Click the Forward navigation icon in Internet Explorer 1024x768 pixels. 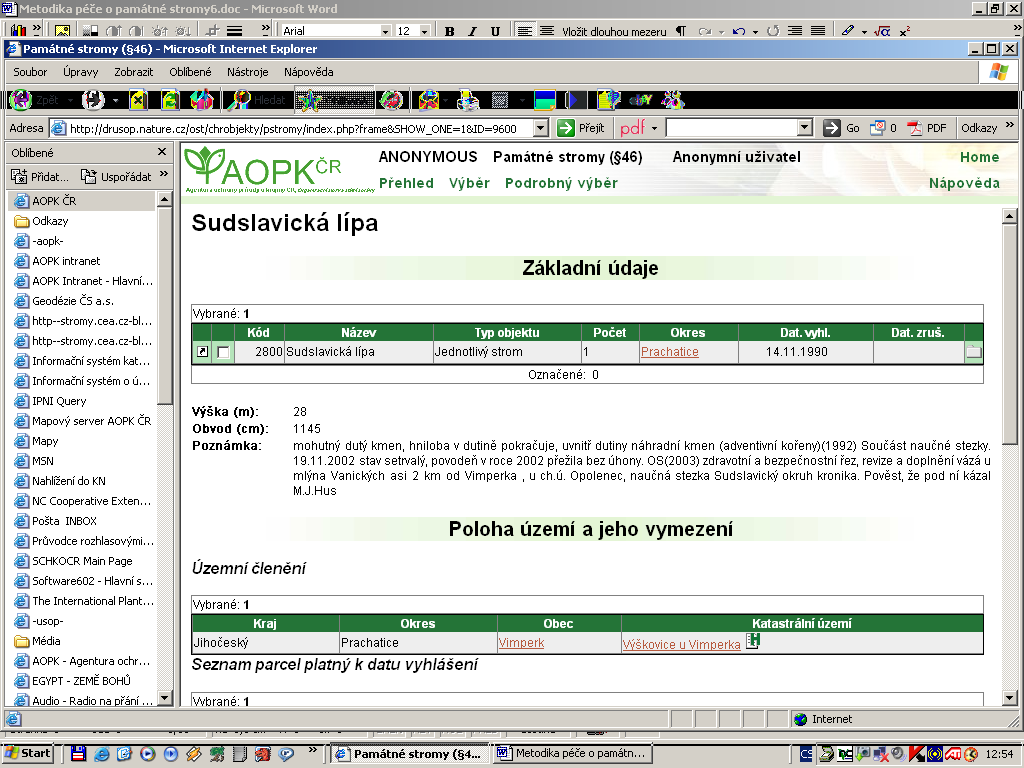(93, 100)
